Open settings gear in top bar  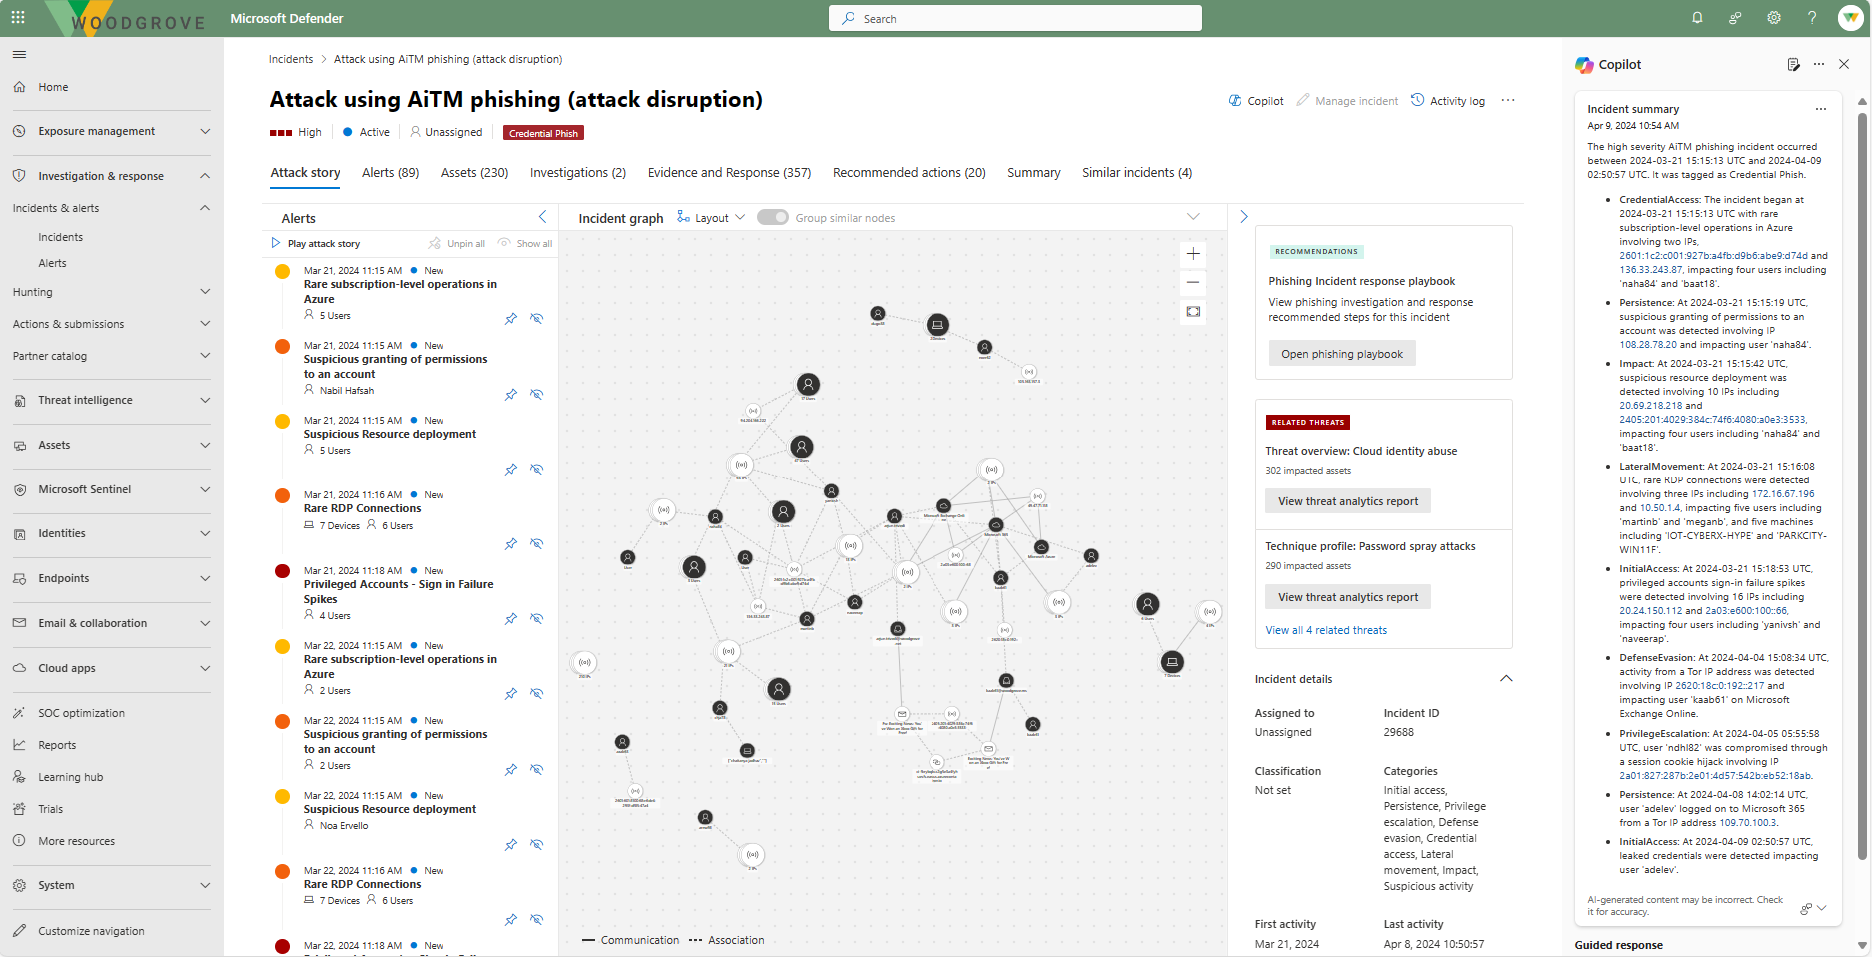(1774, 18)
